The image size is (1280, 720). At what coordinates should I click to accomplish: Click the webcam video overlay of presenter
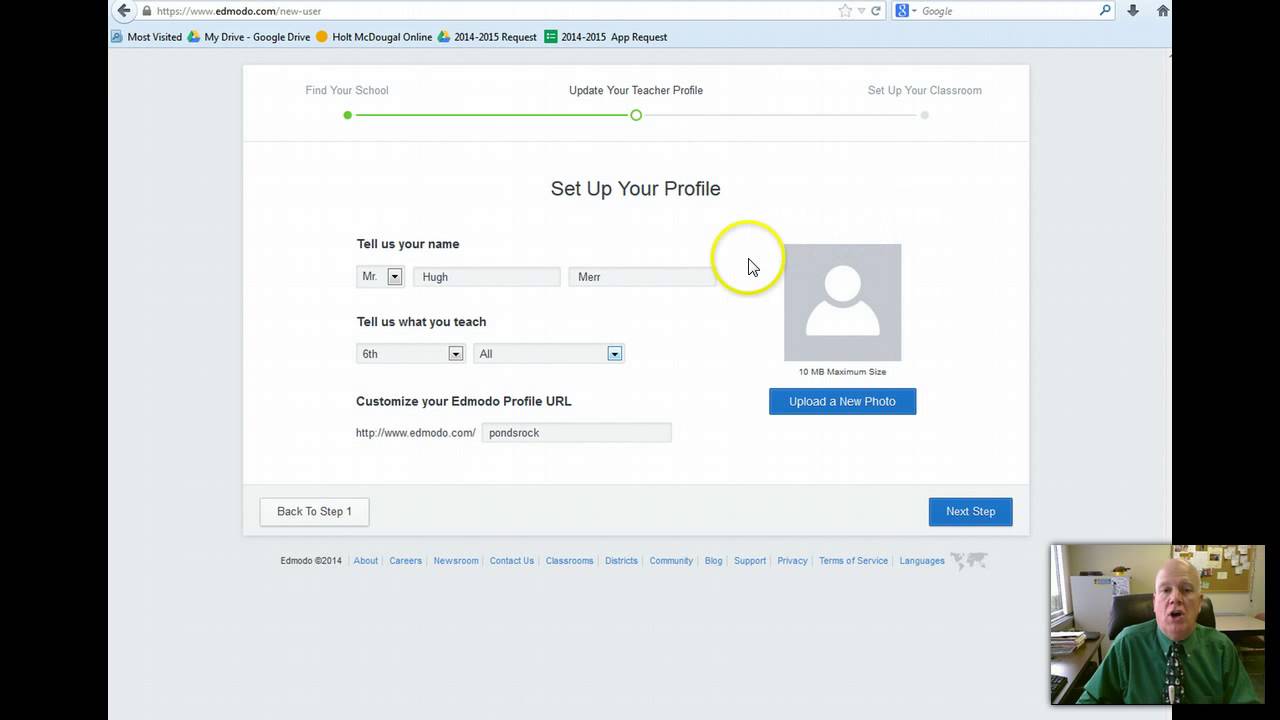click(1158, 625)
